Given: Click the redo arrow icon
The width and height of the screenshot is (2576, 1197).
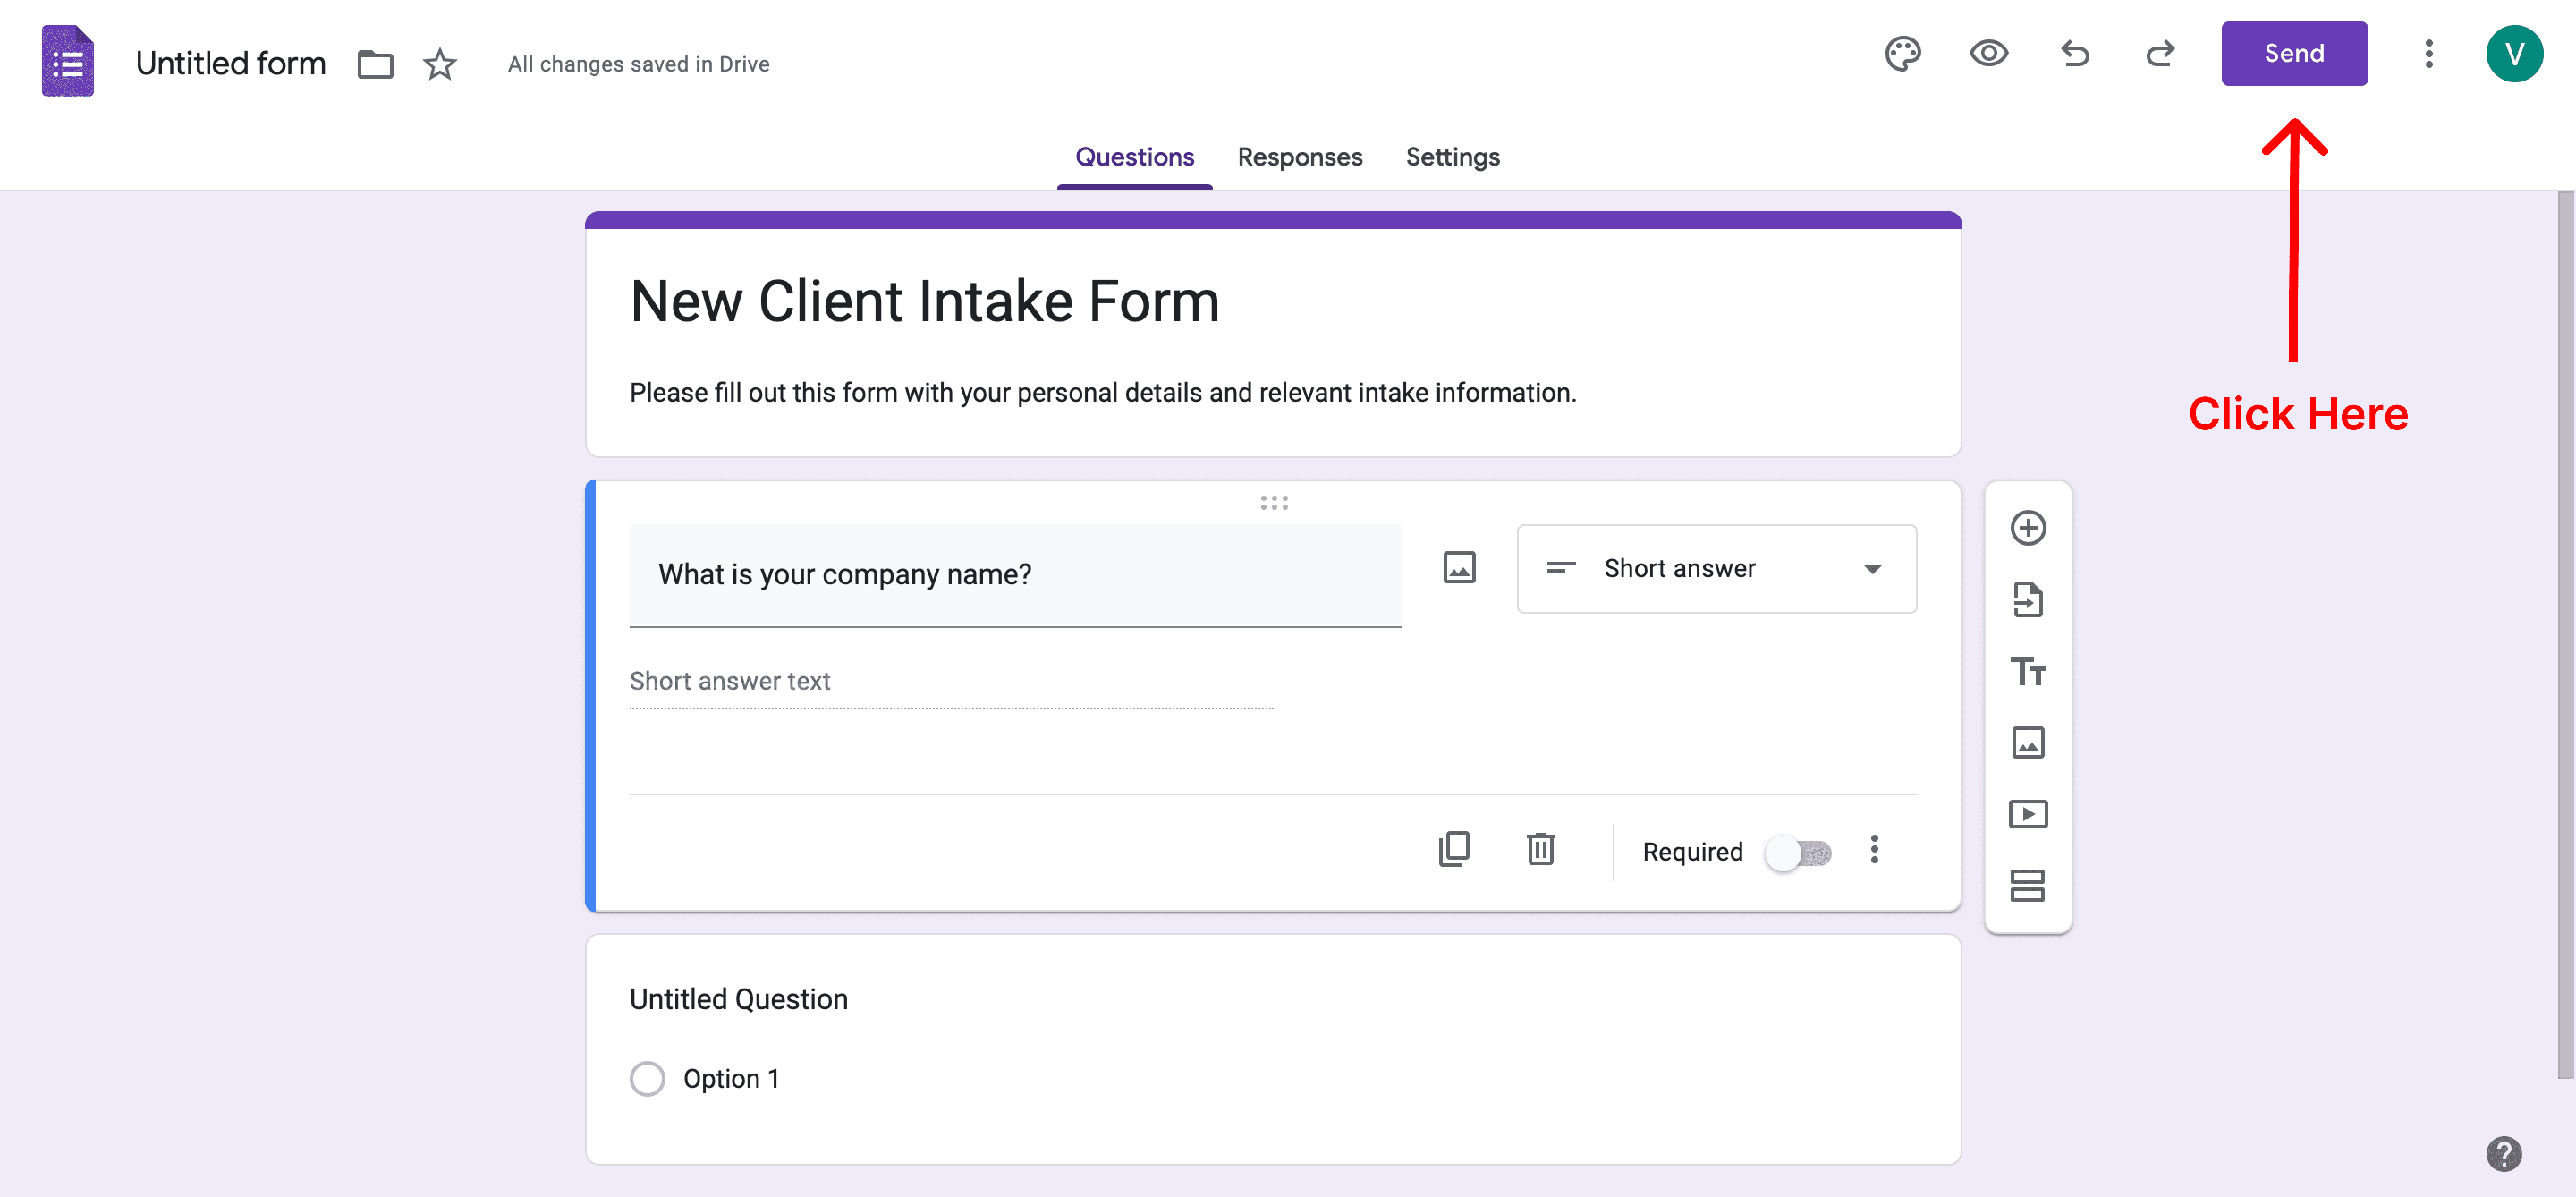Looking at the screenshot, I should tap(2160, 53).
